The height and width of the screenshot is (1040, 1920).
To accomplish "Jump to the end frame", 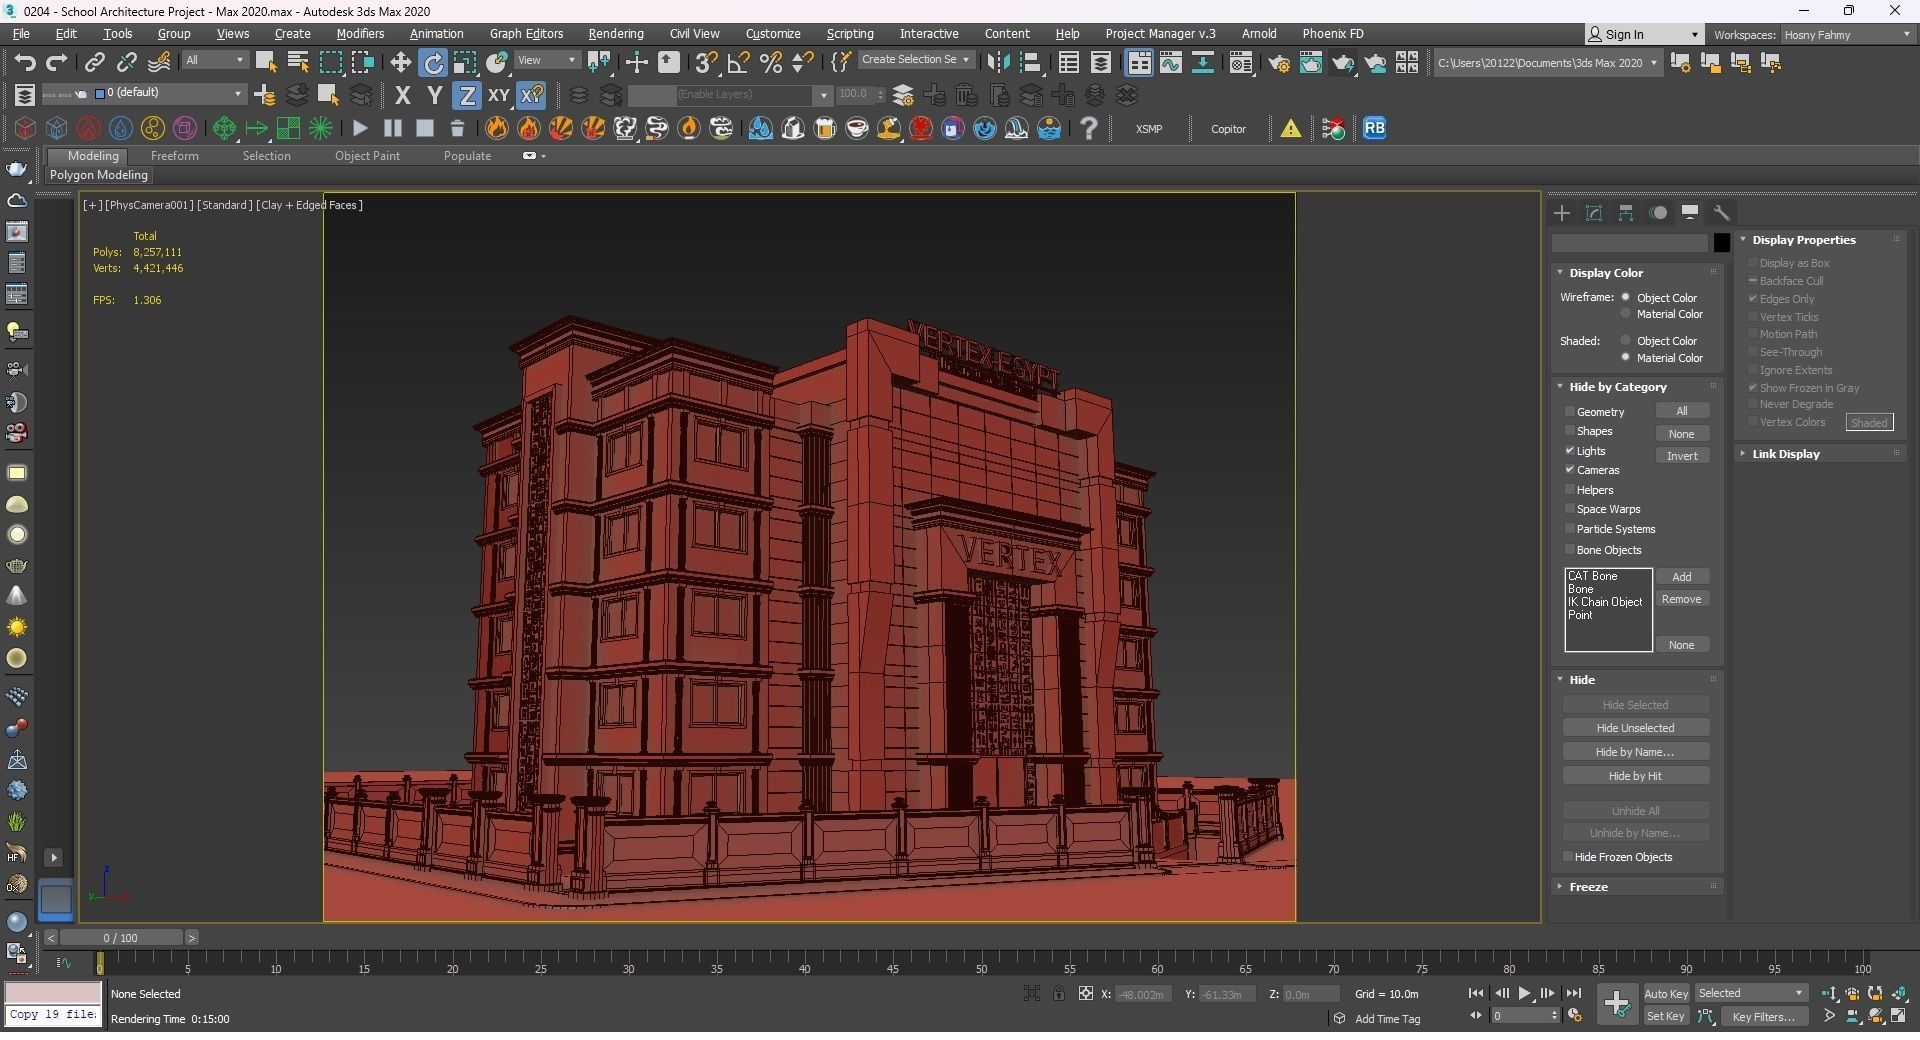I will click(x=1573, y=993).
